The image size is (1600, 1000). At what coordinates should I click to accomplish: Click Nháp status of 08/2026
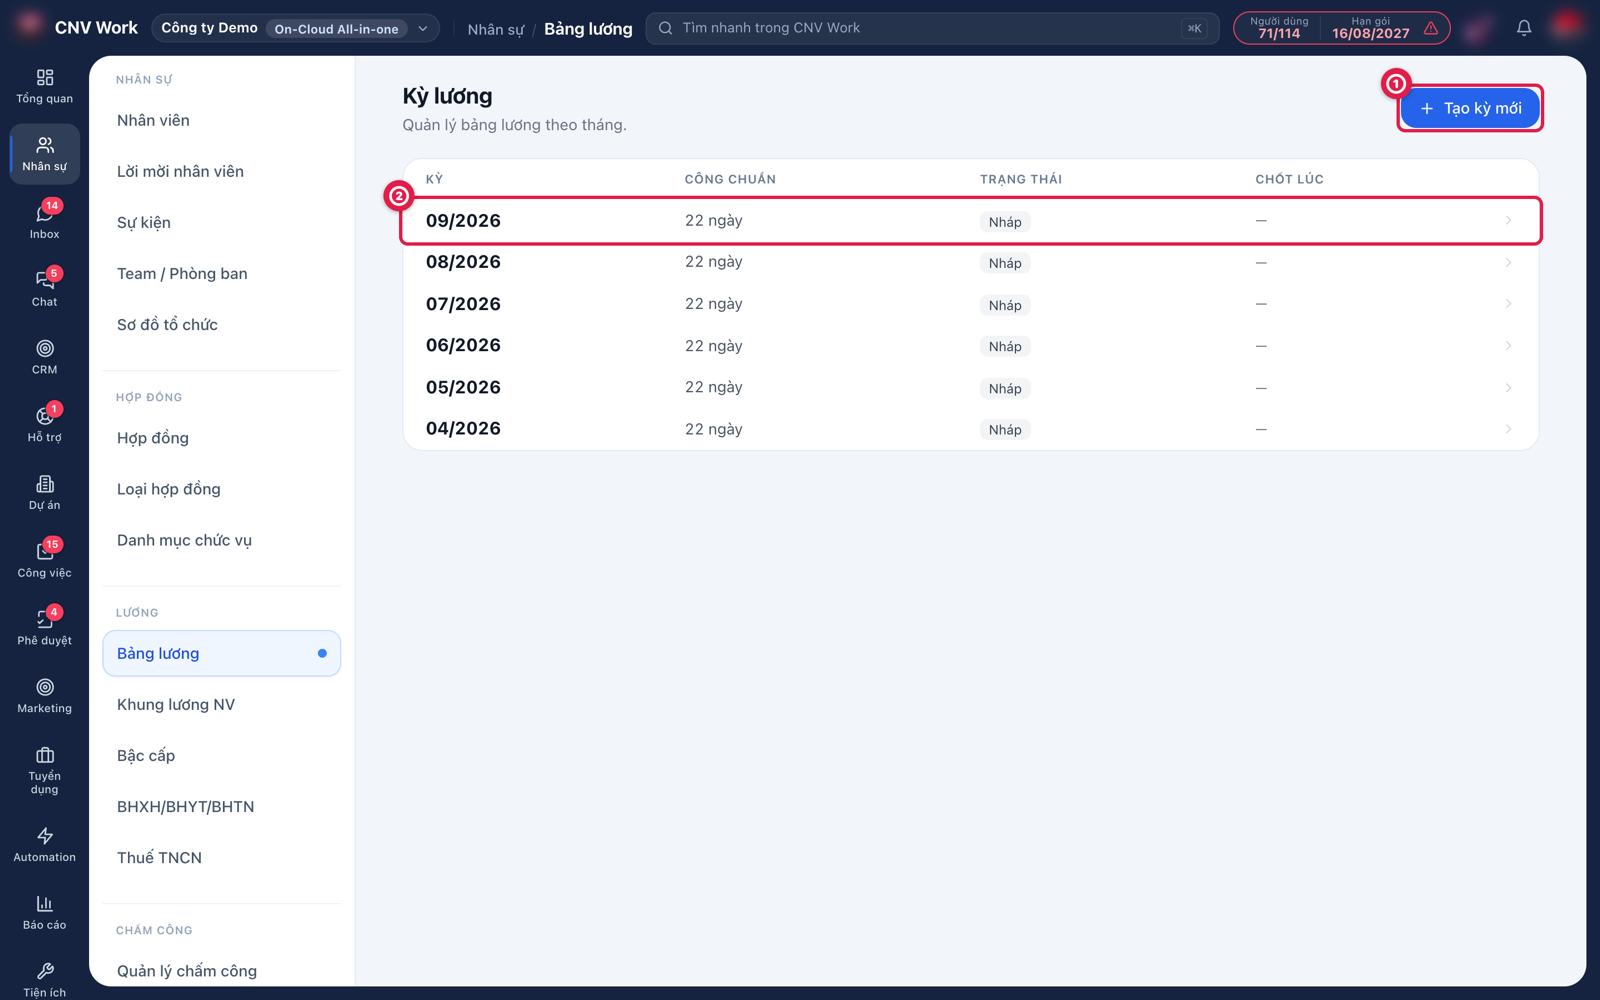click(x=1005, y=263)
